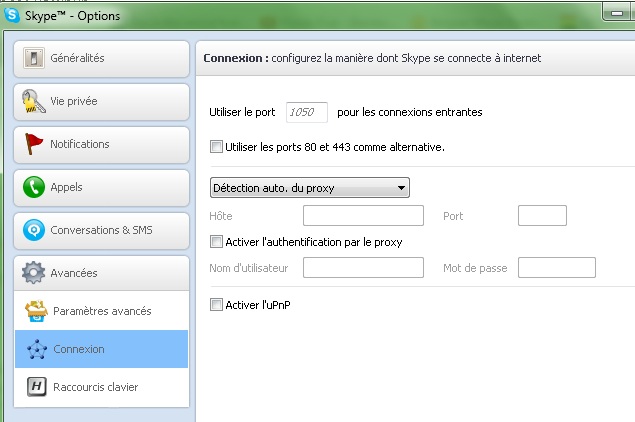The width and height of the screenshot is (635, 422).
Task: Open the Détection auto. du proxy dropdown
Action: 310,188
